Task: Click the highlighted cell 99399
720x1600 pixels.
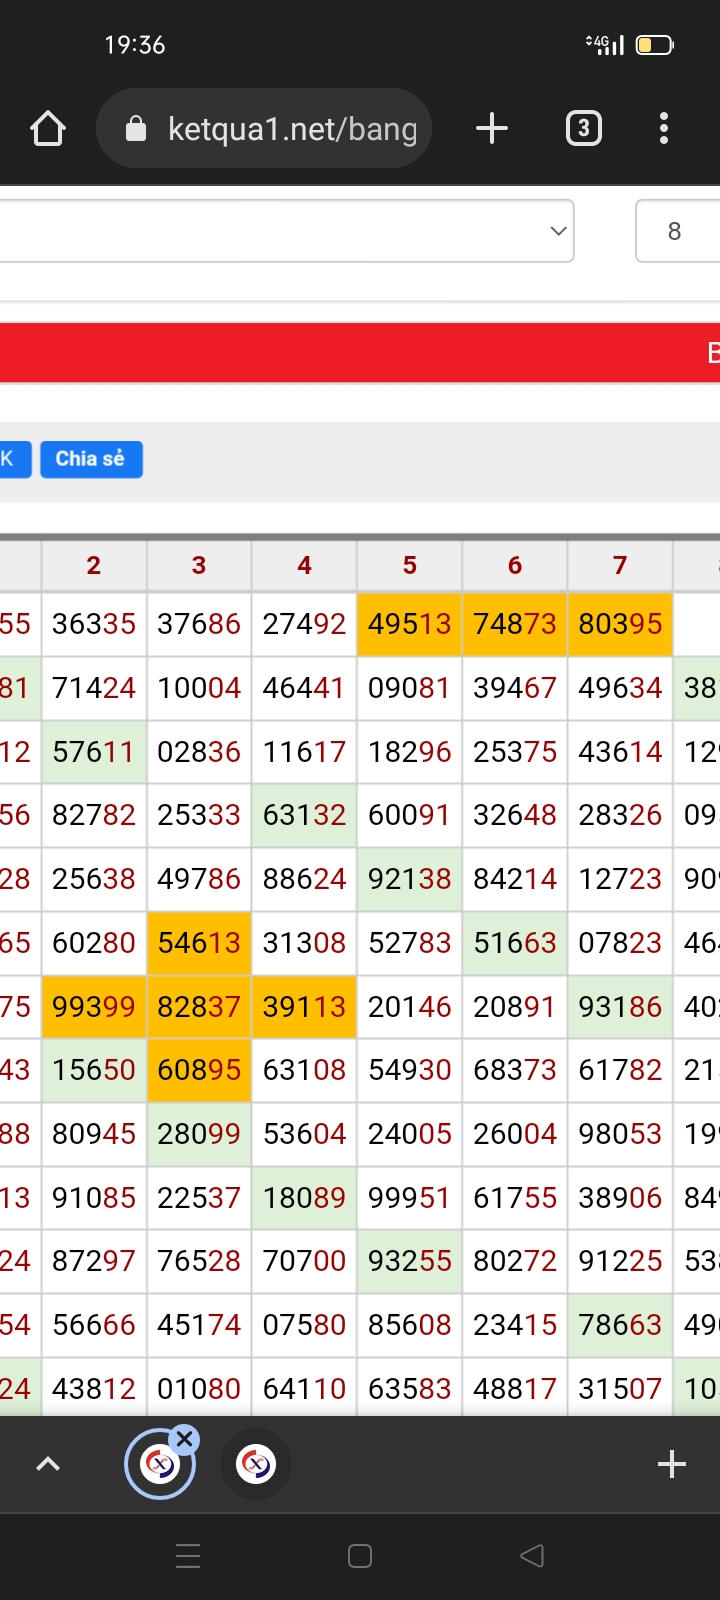Action: click(x=94, y=1007)
